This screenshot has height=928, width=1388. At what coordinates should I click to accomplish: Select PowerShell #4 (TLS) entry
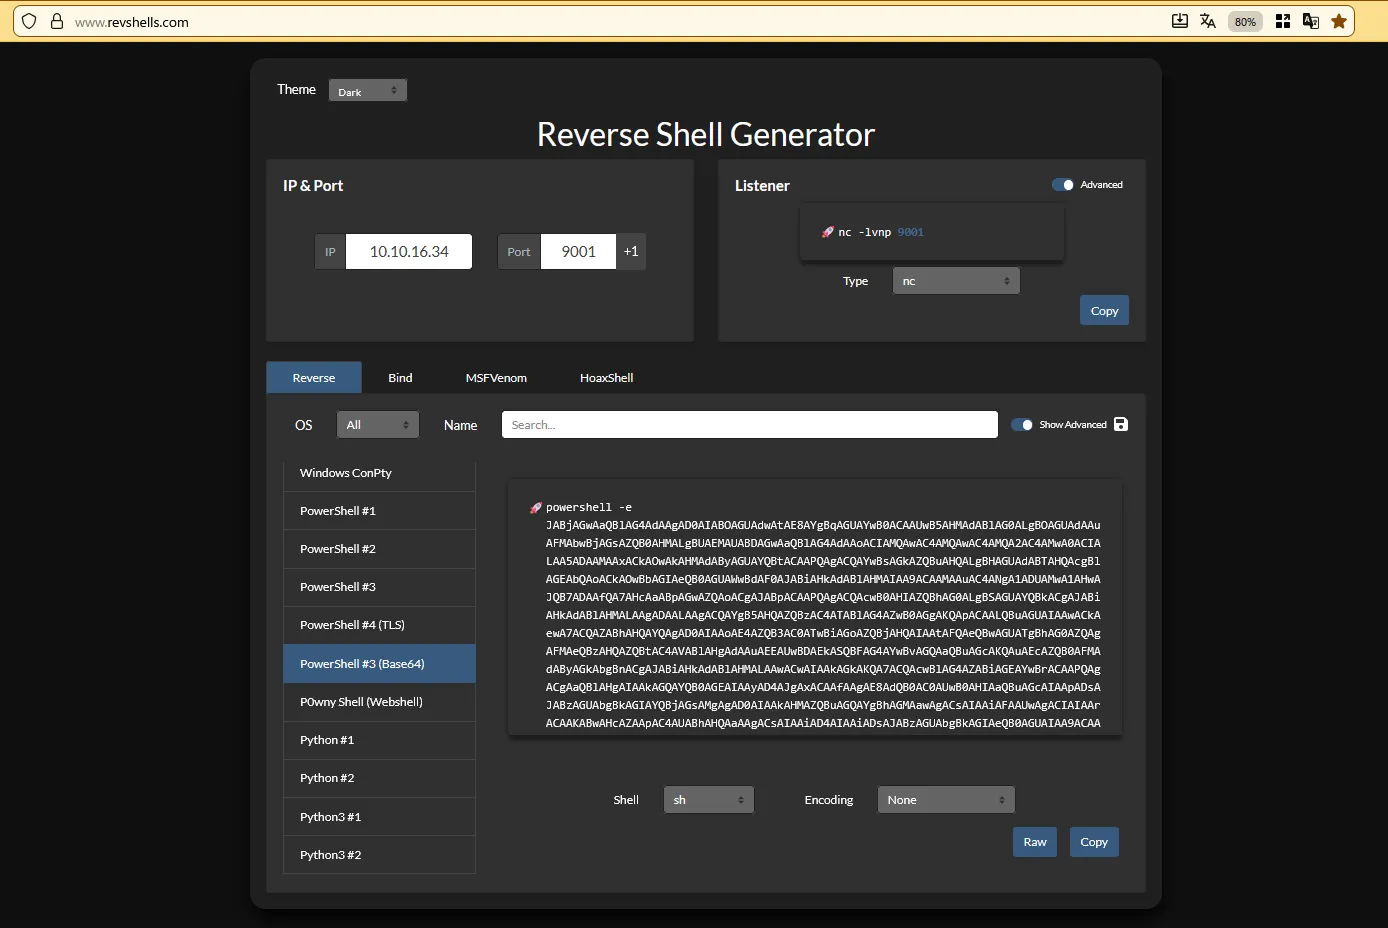click(x=379, y=625)
